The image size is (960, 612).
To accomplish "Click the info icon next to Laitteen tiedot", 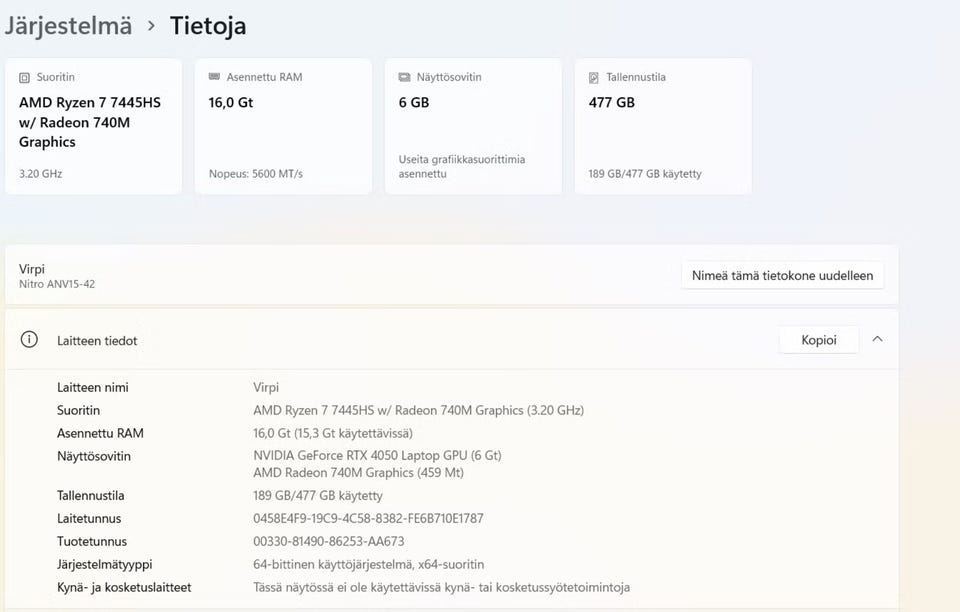I will [x=29, y=339].
